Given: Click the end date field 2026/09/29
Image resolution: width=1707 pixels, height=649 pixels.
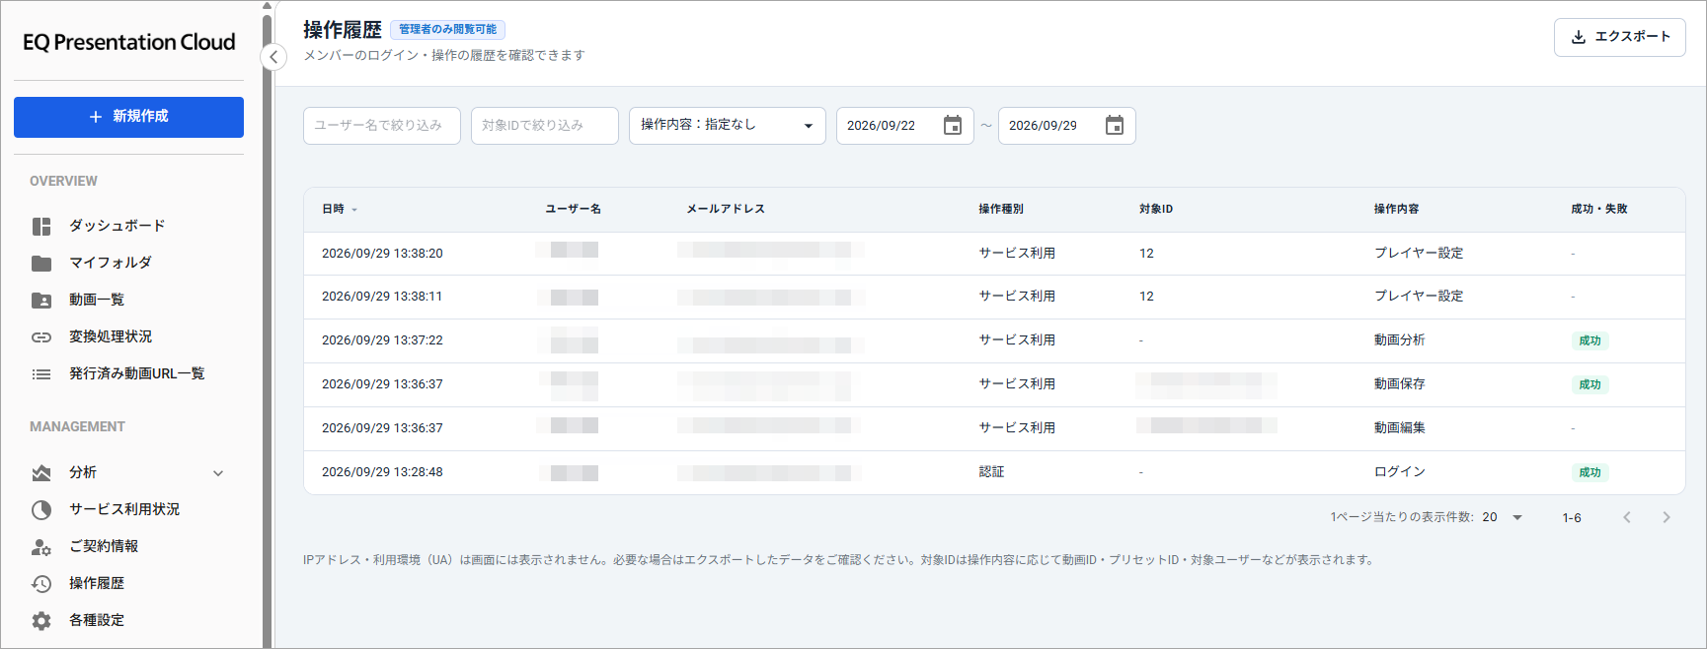Looking at the screenshot, I should (1043, 126).
